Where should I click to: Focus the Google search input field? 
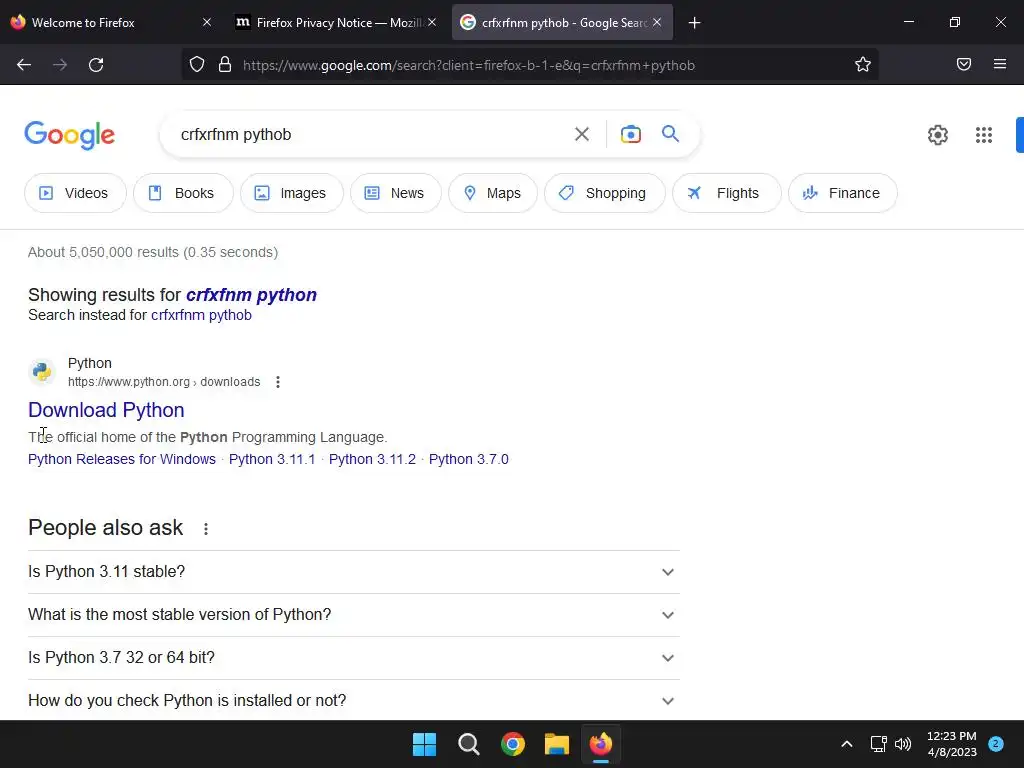coord(369,135)
